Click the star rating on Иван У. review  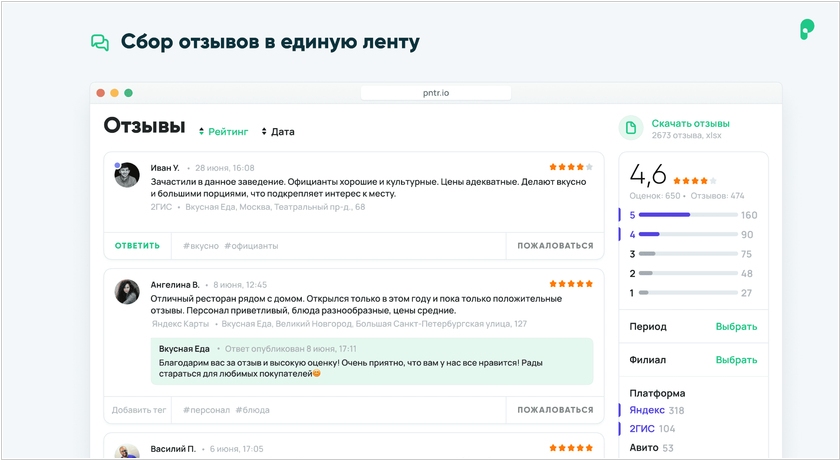(571, 167)
